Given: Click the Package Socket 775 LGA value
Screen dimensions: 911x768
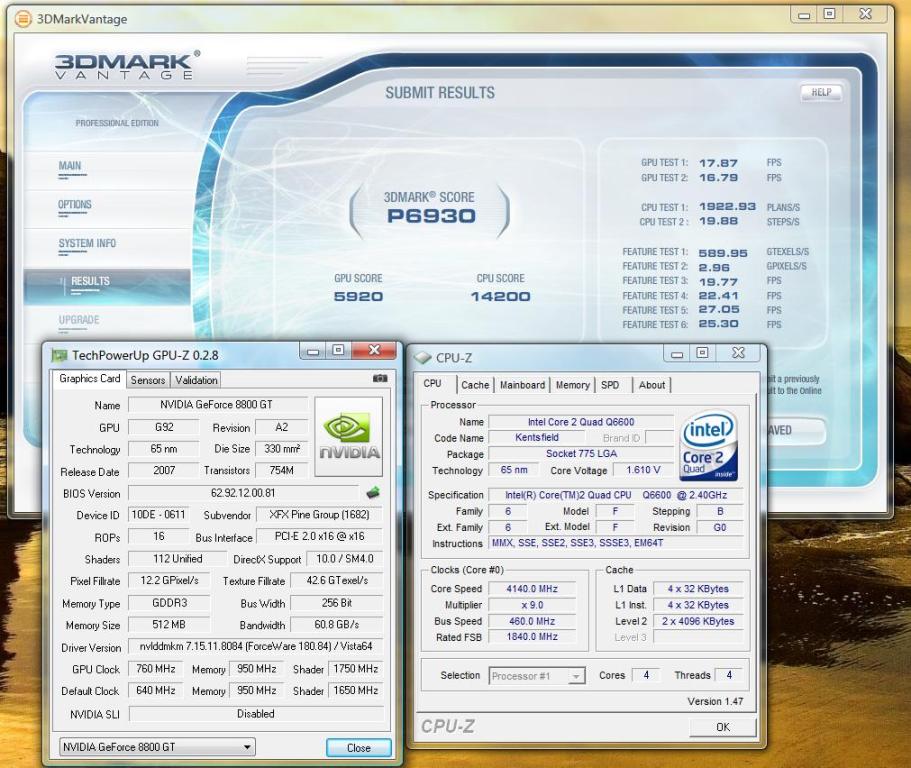Looking at the screenshot, I should tap(581, 454).
